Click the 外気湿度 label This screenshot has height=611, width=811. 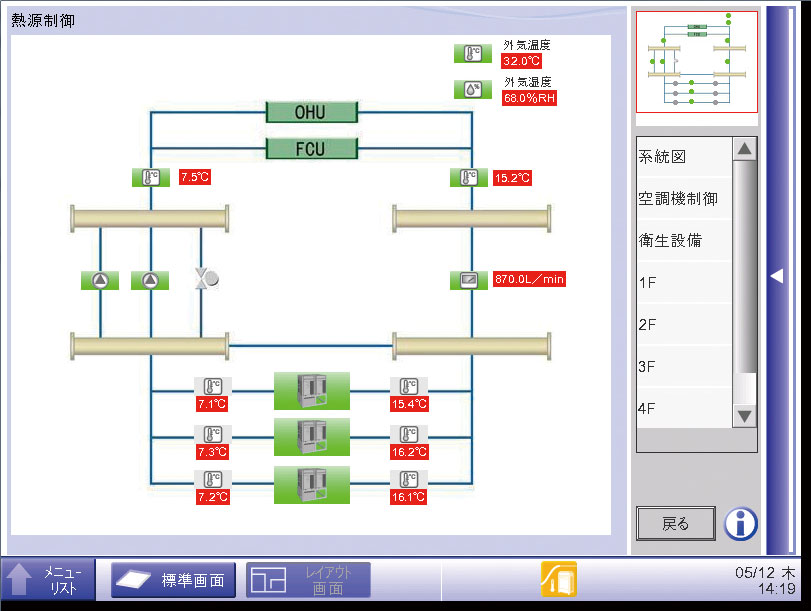[x=528, y=82]
